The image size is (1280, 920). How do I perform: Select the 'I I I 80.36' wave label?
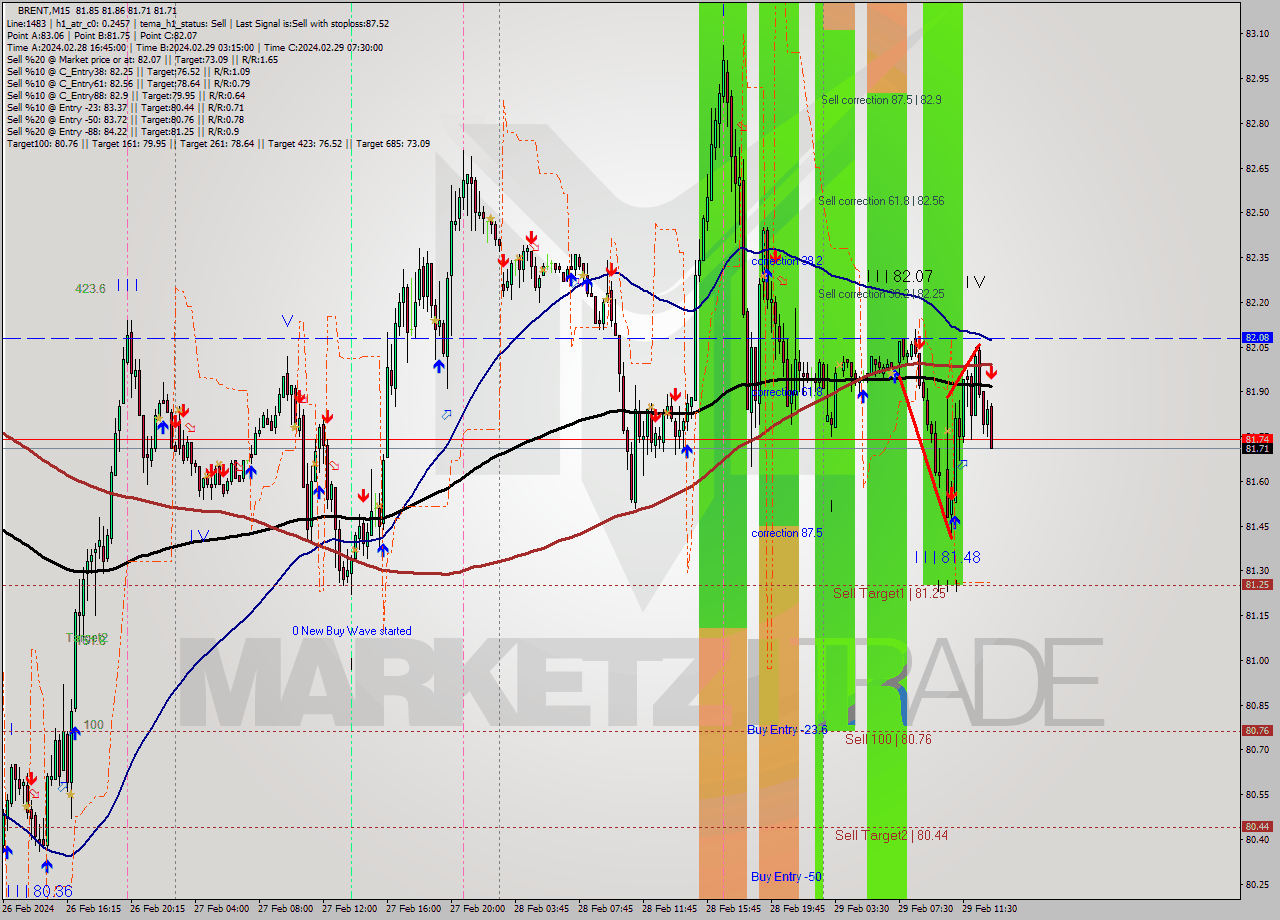point(39,890)
